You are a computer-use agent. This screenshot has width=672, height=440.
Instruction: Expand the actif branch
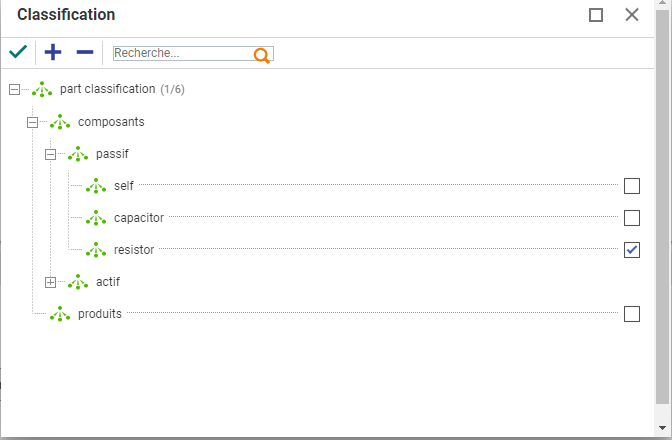tap(50, 282)
